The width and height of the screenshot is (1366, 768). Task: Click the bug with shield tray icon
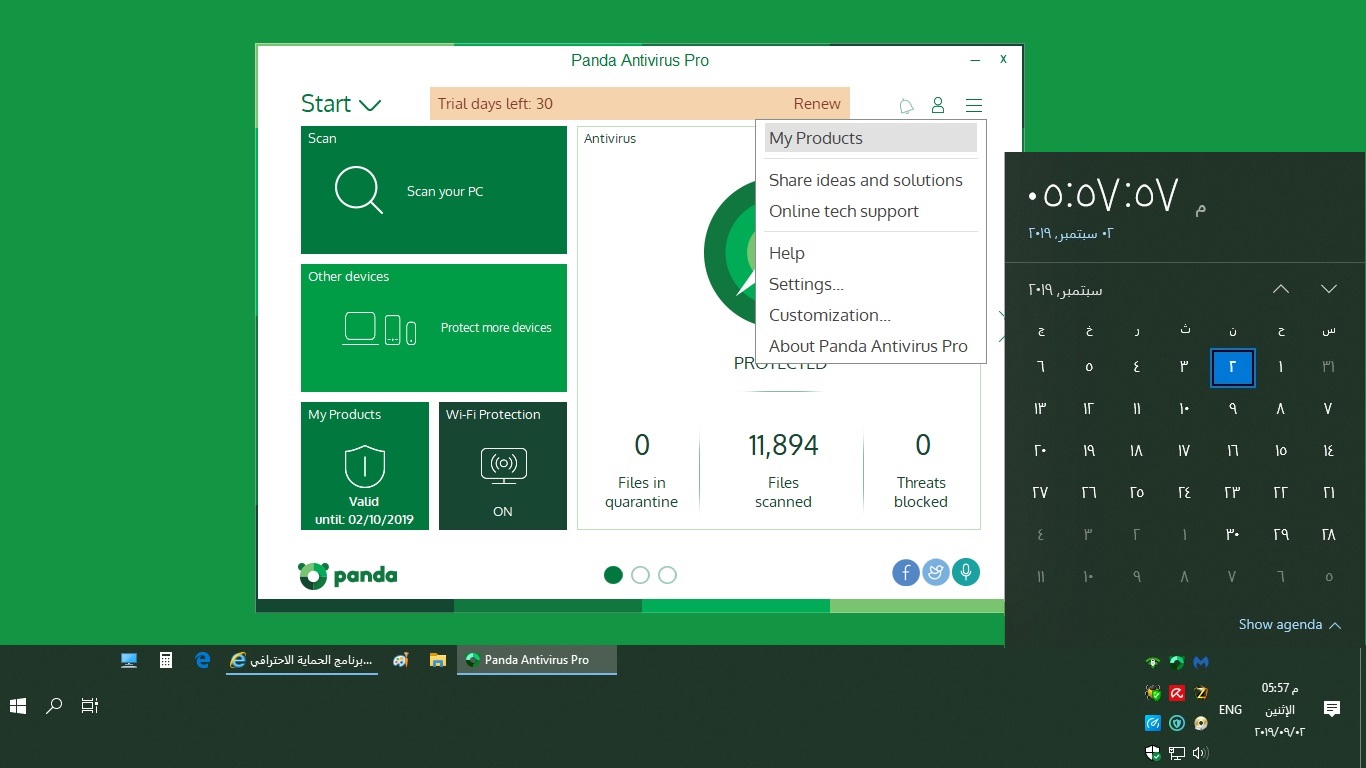(1153, 692)
